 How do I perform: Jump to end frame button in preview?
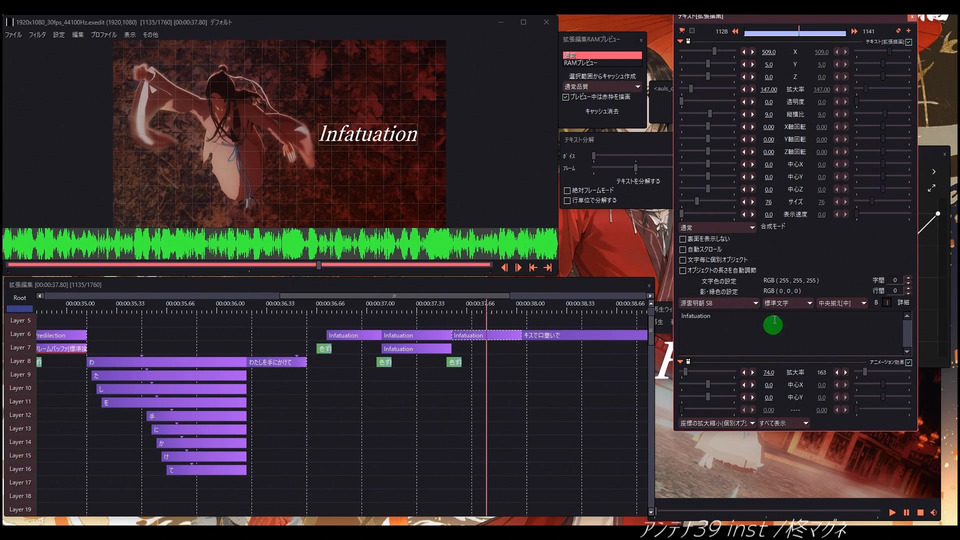coord(548,268)
